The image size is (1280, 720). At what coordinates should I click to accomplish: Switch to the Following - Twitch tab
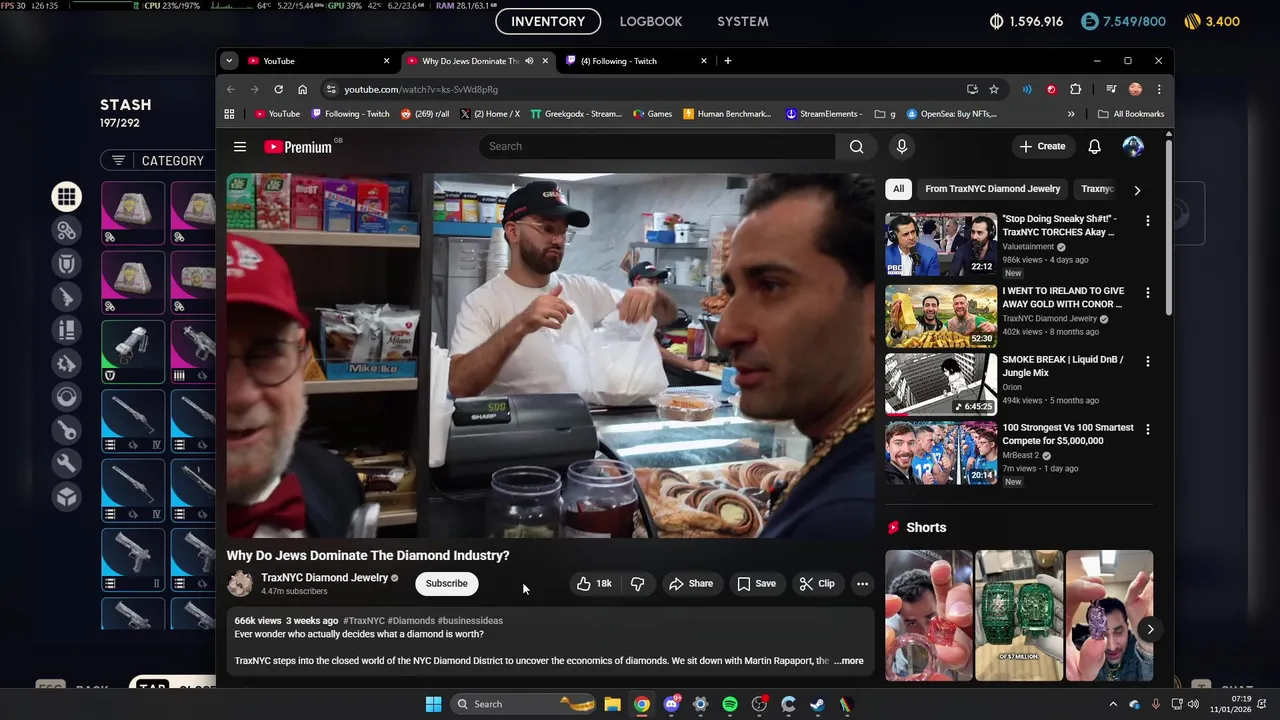pos(636,61)
